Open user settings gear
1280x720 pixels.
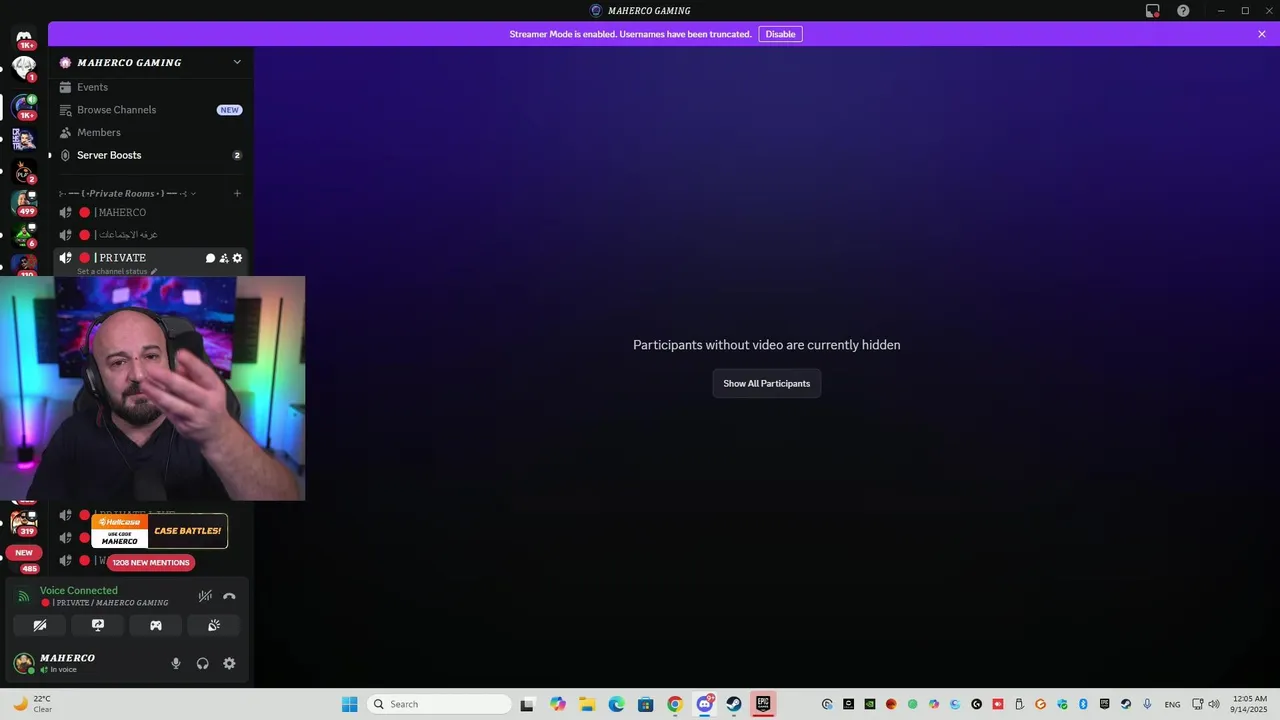pyautogui.click(x=229, y=663)
